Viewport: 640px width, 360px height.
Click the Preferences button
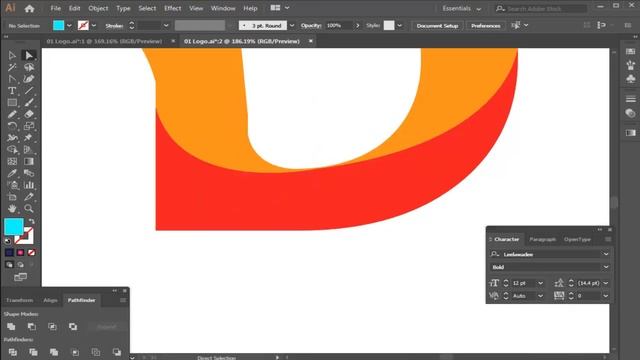[486, 26]
